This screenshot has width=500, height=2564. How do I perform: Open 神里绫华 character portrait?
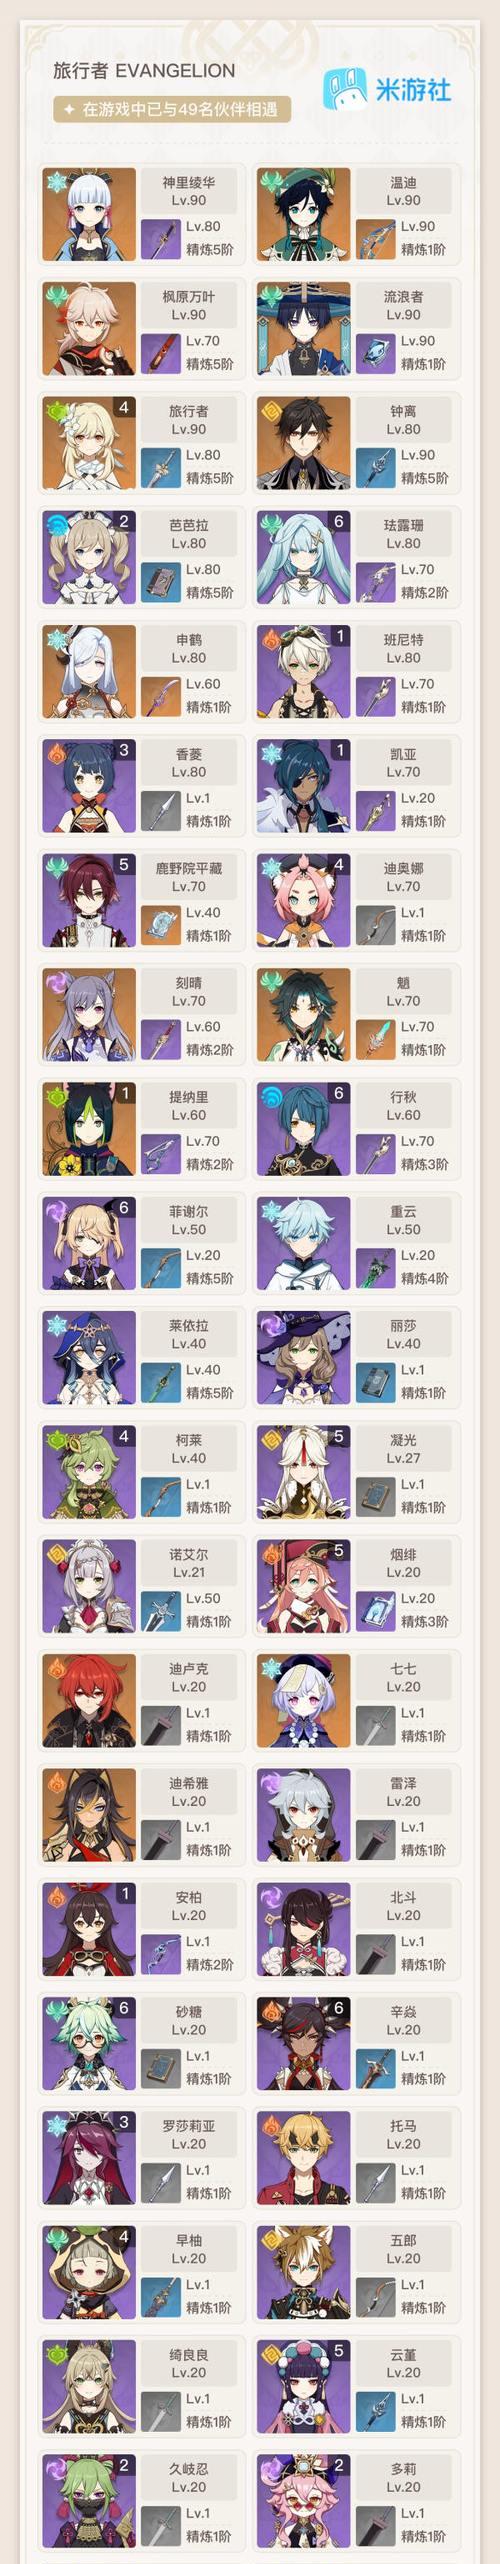(x=89, y=214)
